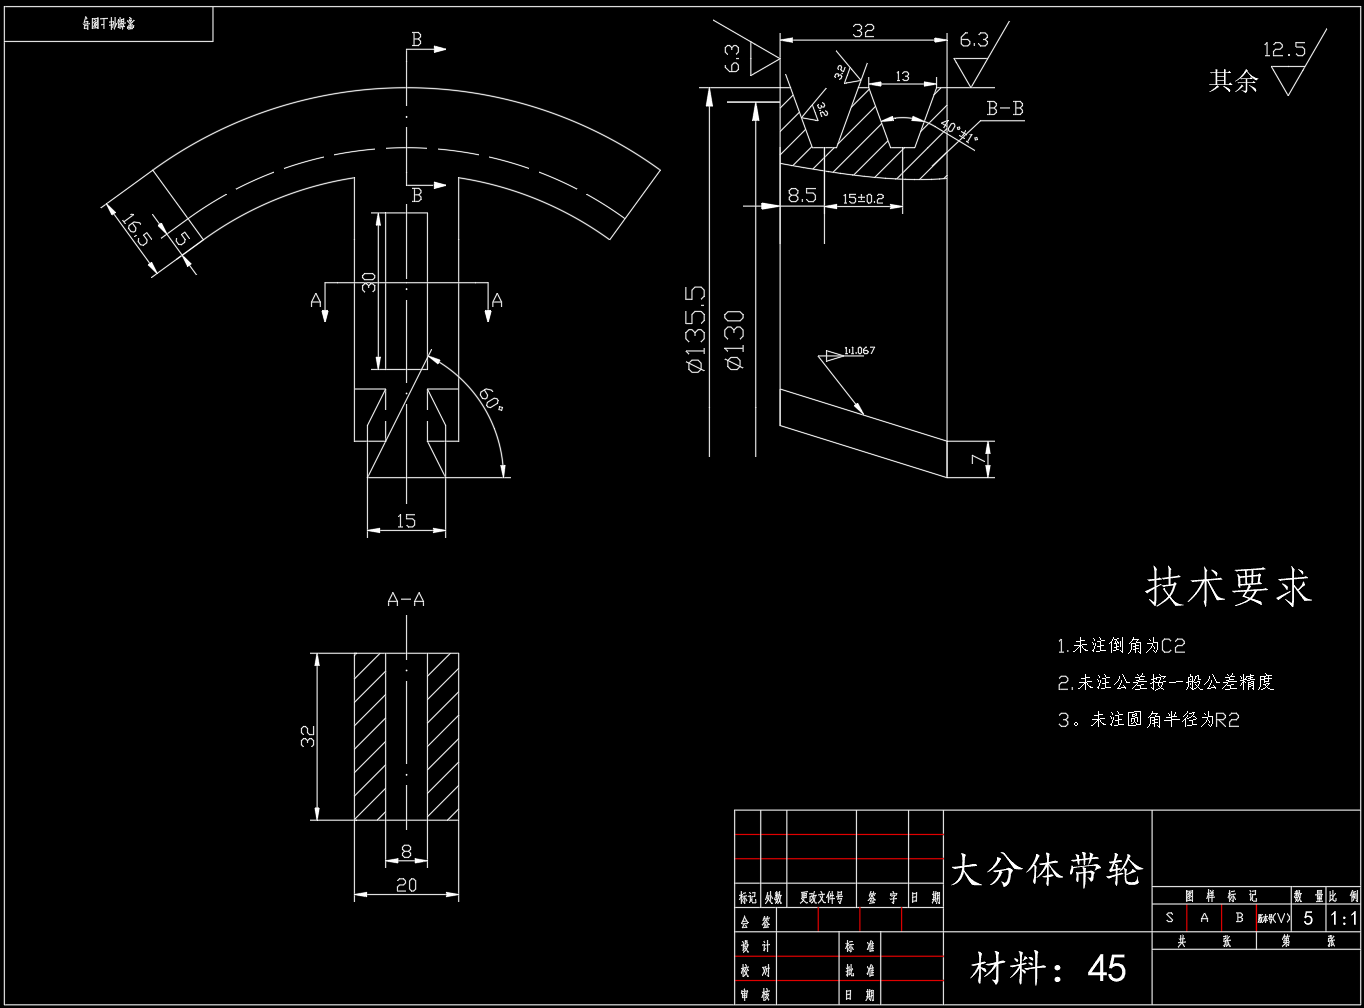Click the quantity value 5 cell

(x=1308, y=918)
